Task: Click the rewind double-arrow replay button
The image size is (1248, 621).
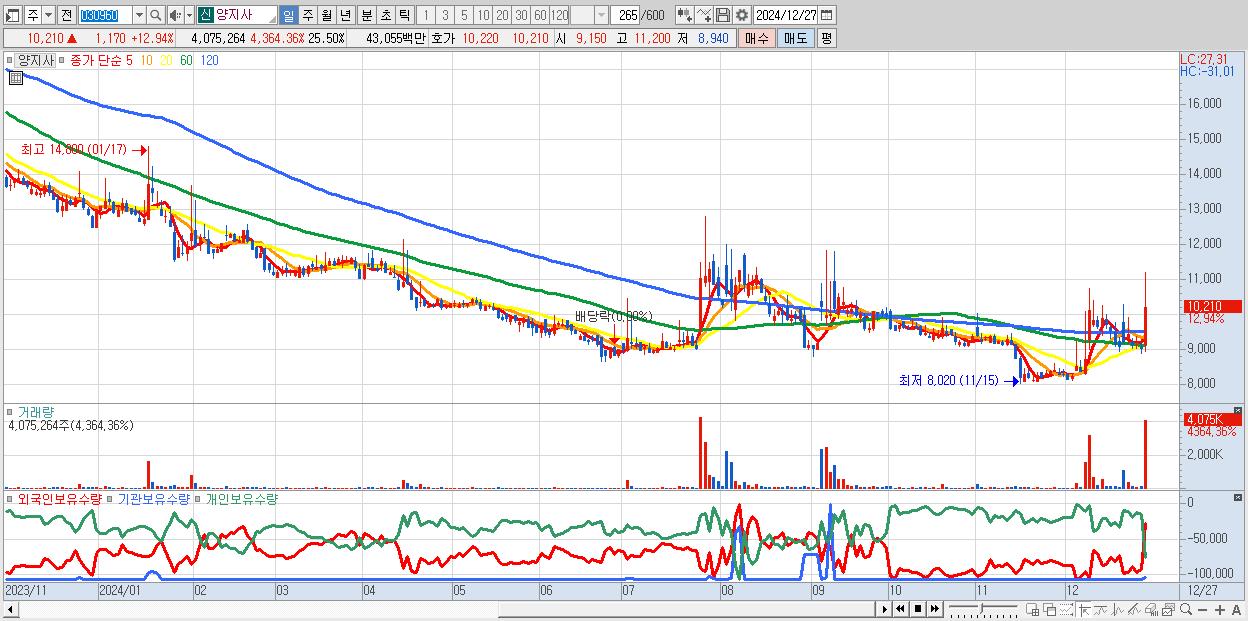Action: (x=900, y=608)
